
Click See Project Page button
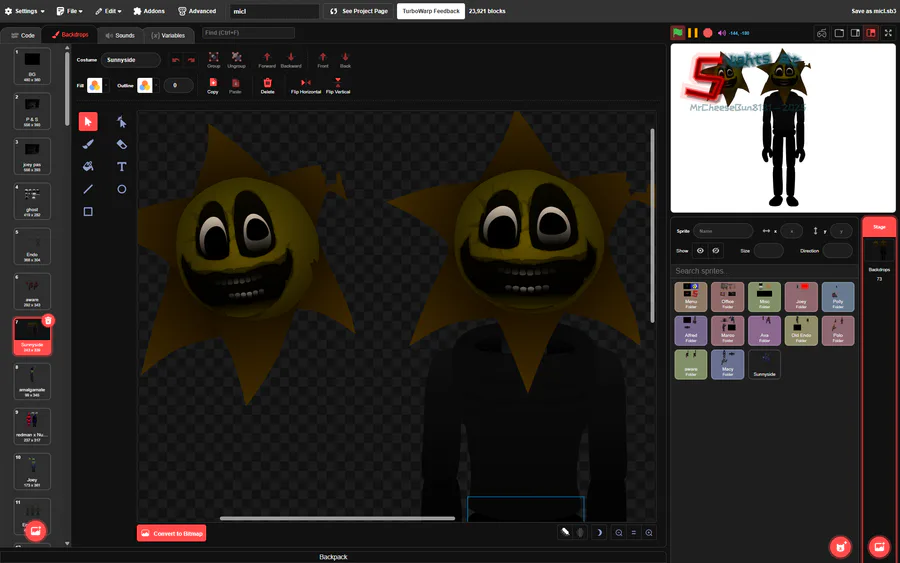click(359, 11)
